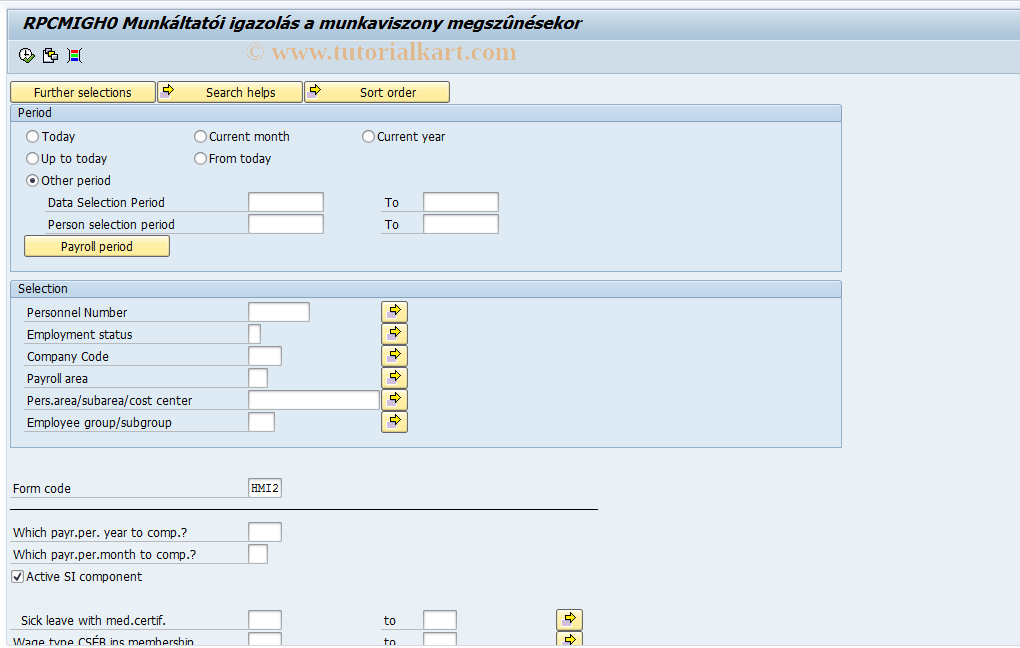The width and height of the screenshot is (1020, 648).
Task: Open the dynamic selections tool
Action: tap(73, 55)
